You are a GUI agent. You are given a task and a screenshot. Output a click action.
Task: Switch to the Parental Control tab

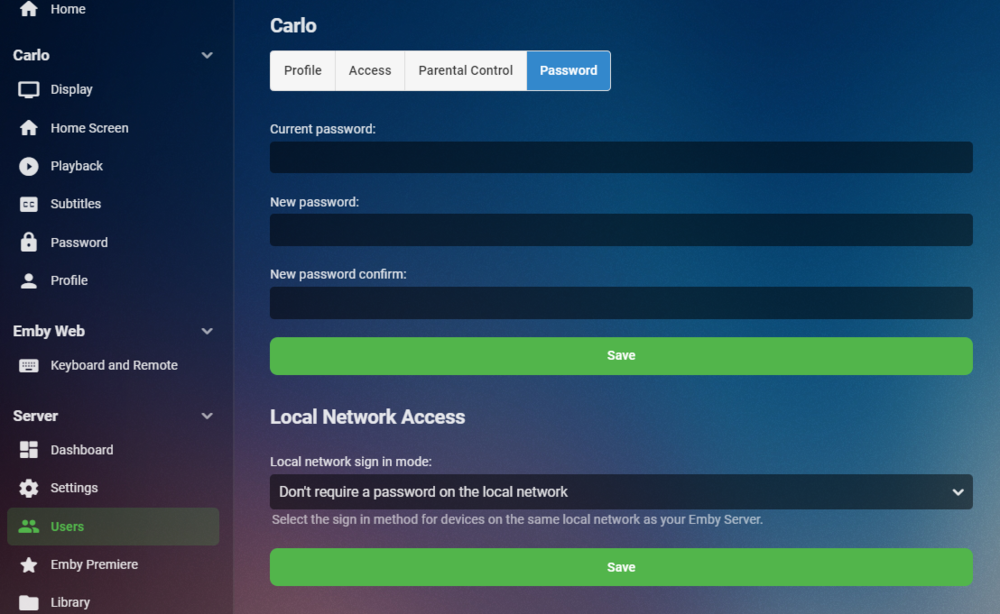tap(465, 71)
